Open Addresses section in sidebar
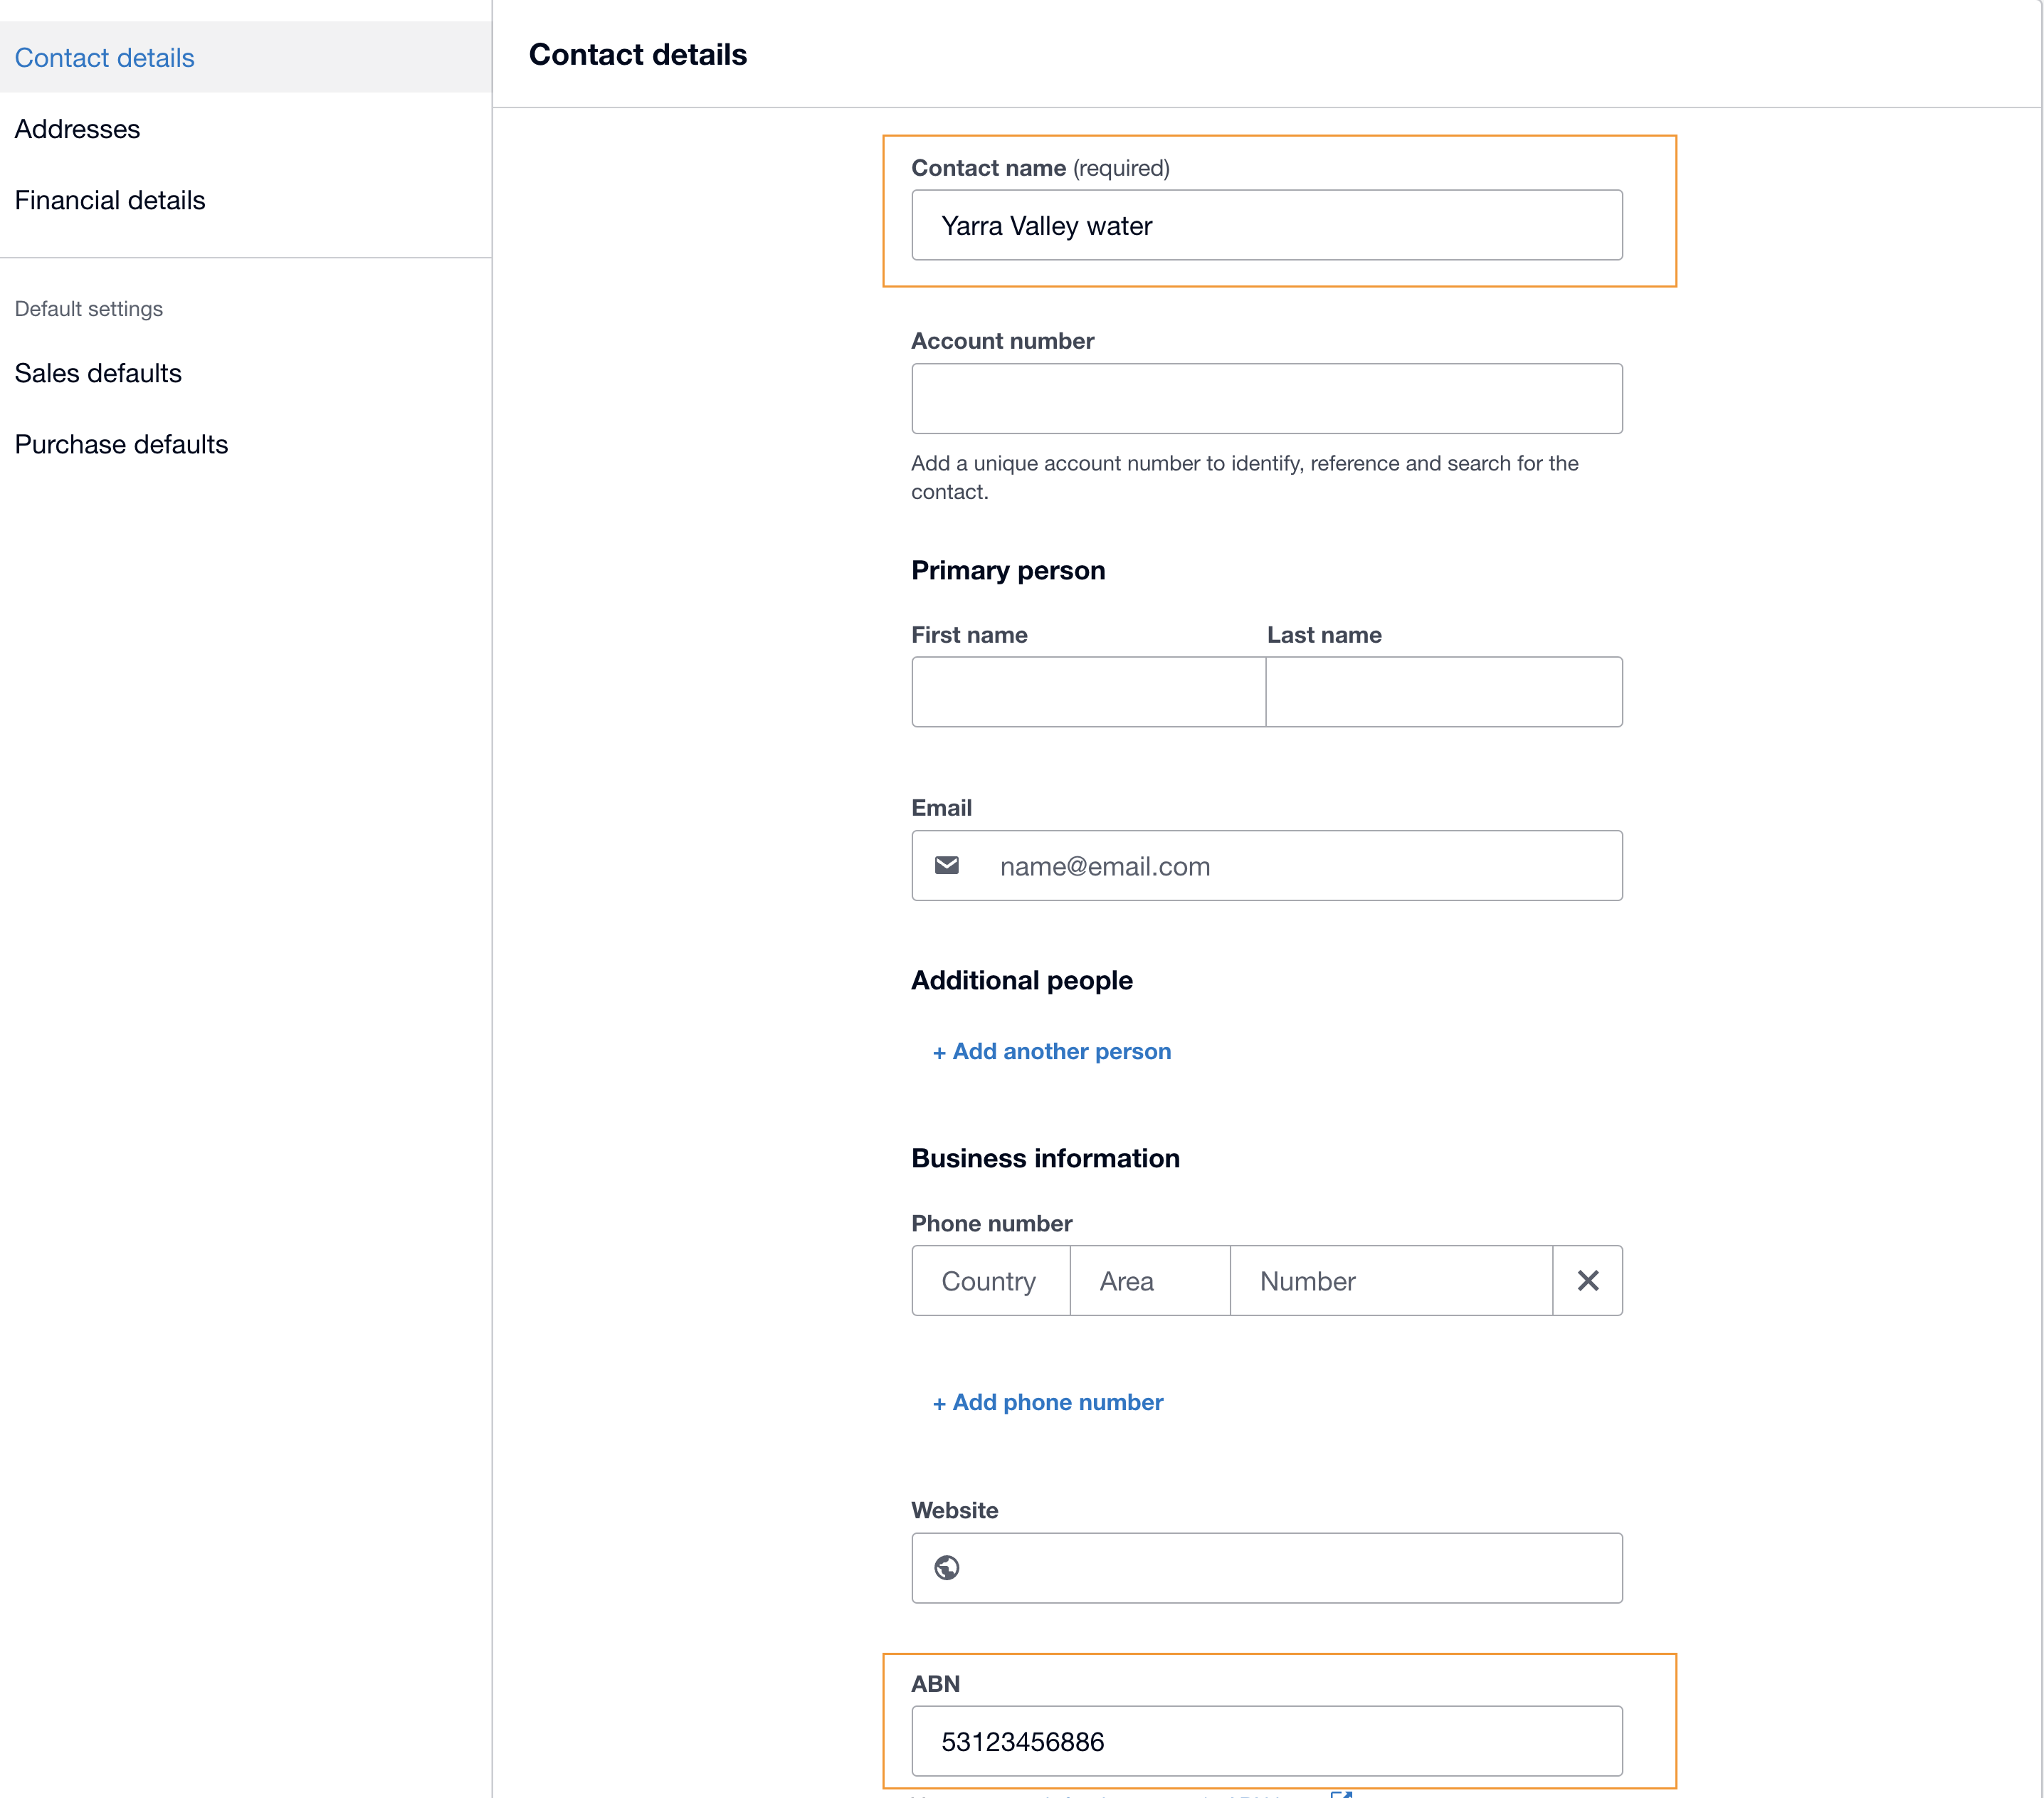 click(x=77, y=129)
